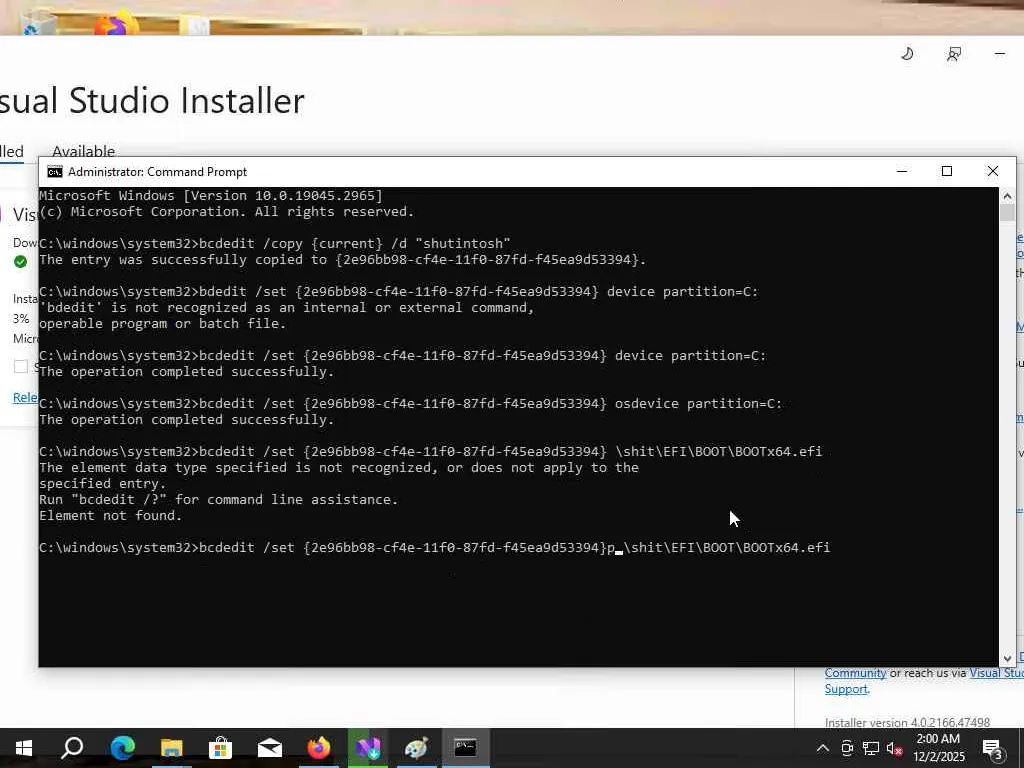Open Command Prompt title bar system icon
Image resolution: width=1024 pixels, height=768 pixels.
(x=55, y=172)
